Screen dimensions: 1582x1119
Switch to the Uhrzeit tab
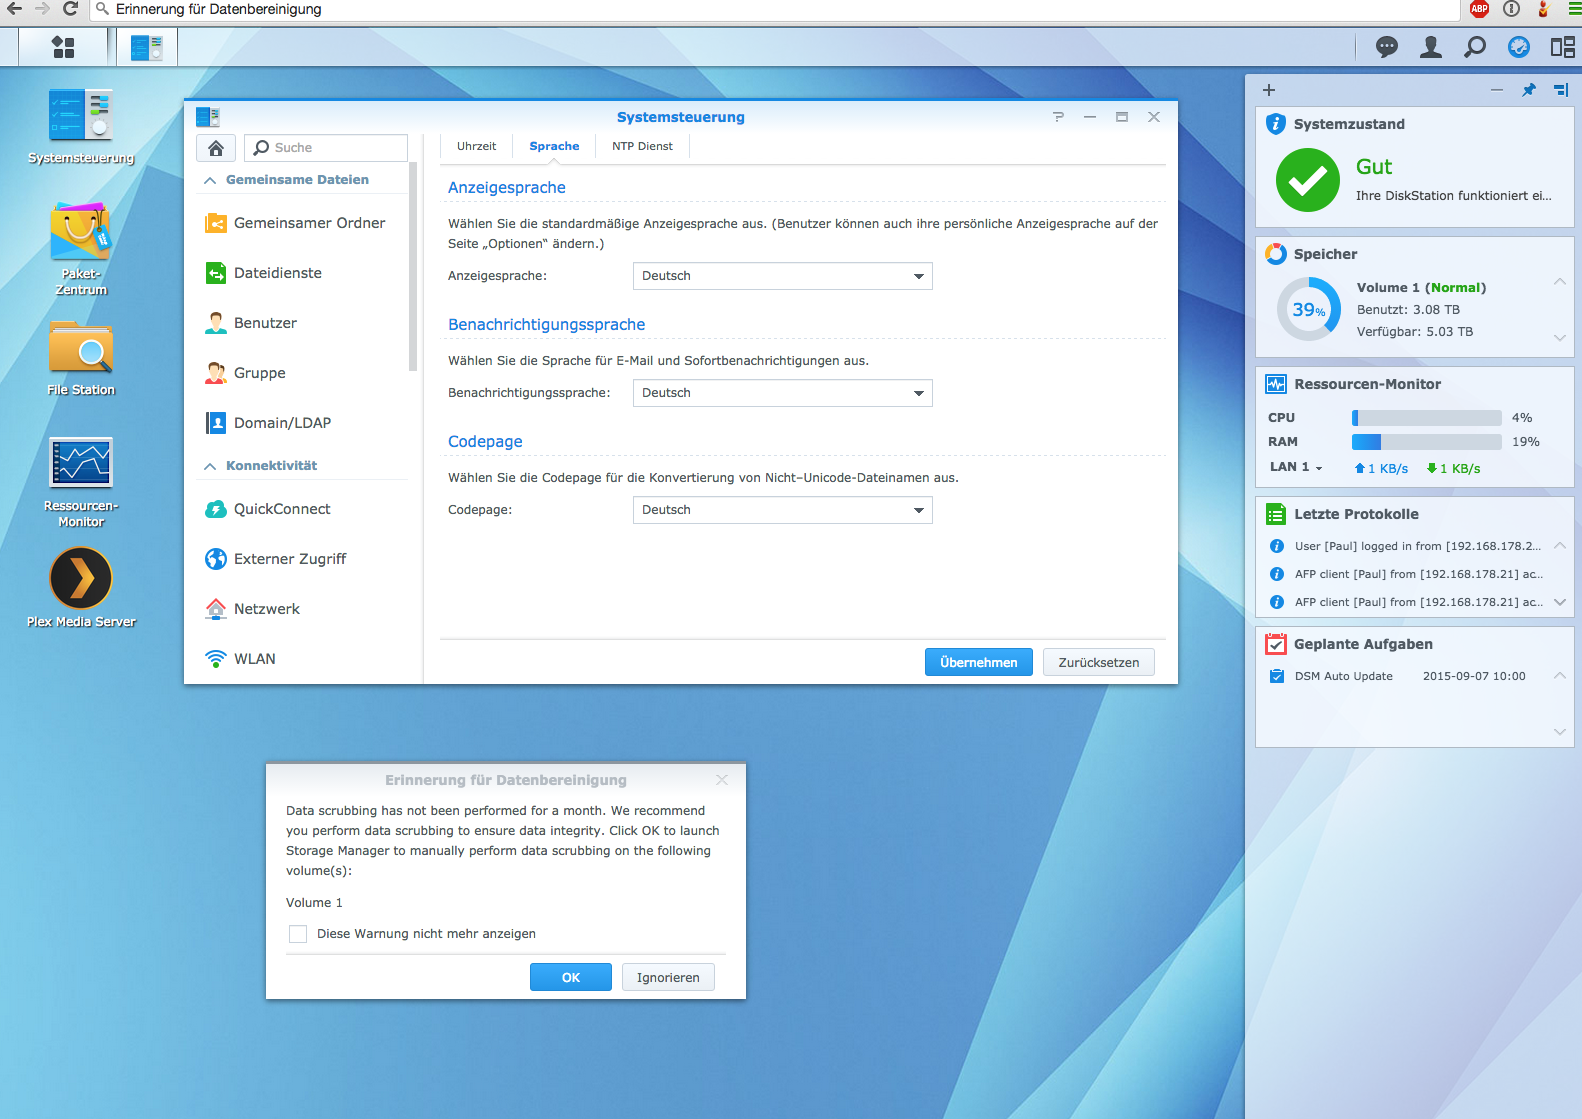pos(476,147)
